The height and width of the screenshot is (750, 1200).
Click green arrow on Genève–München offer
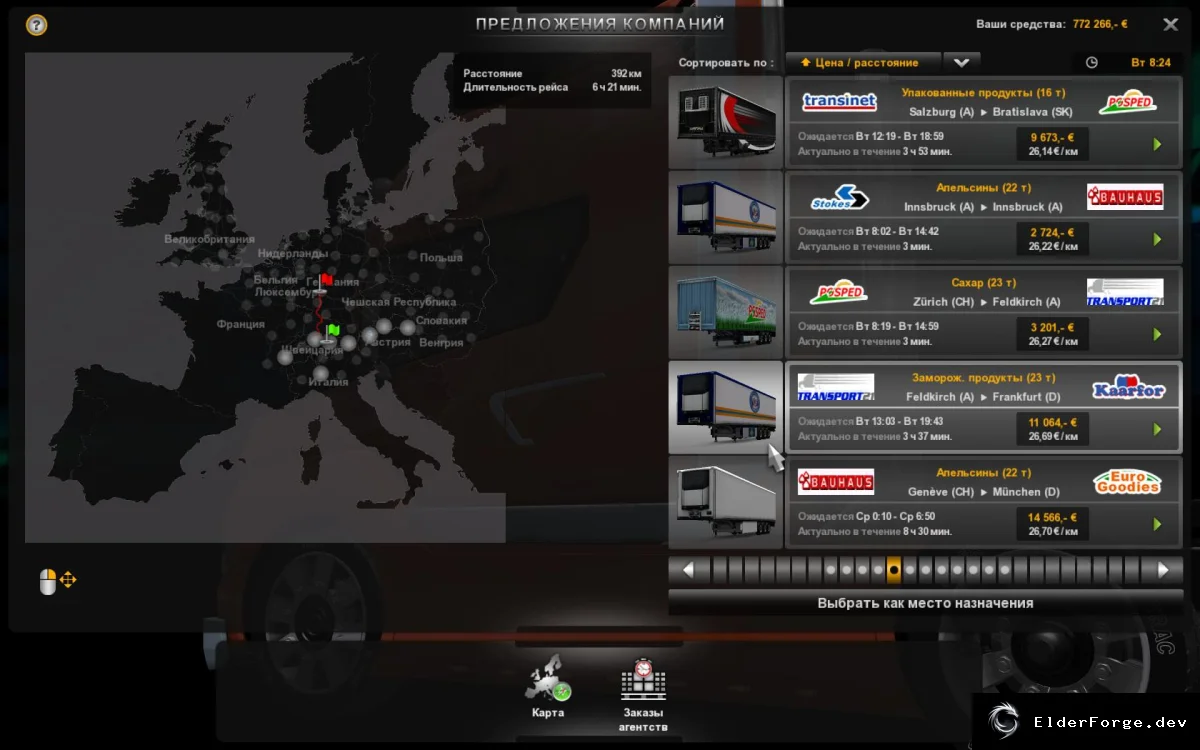1157,524
